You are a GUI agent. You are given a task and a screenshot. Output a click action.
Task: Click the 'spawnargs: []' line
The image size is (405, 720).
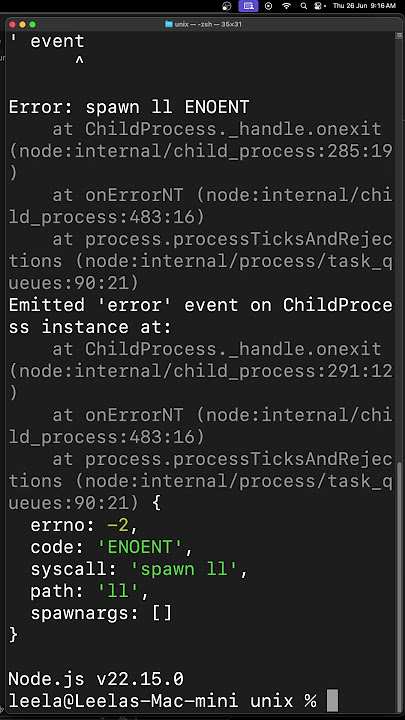101,613
